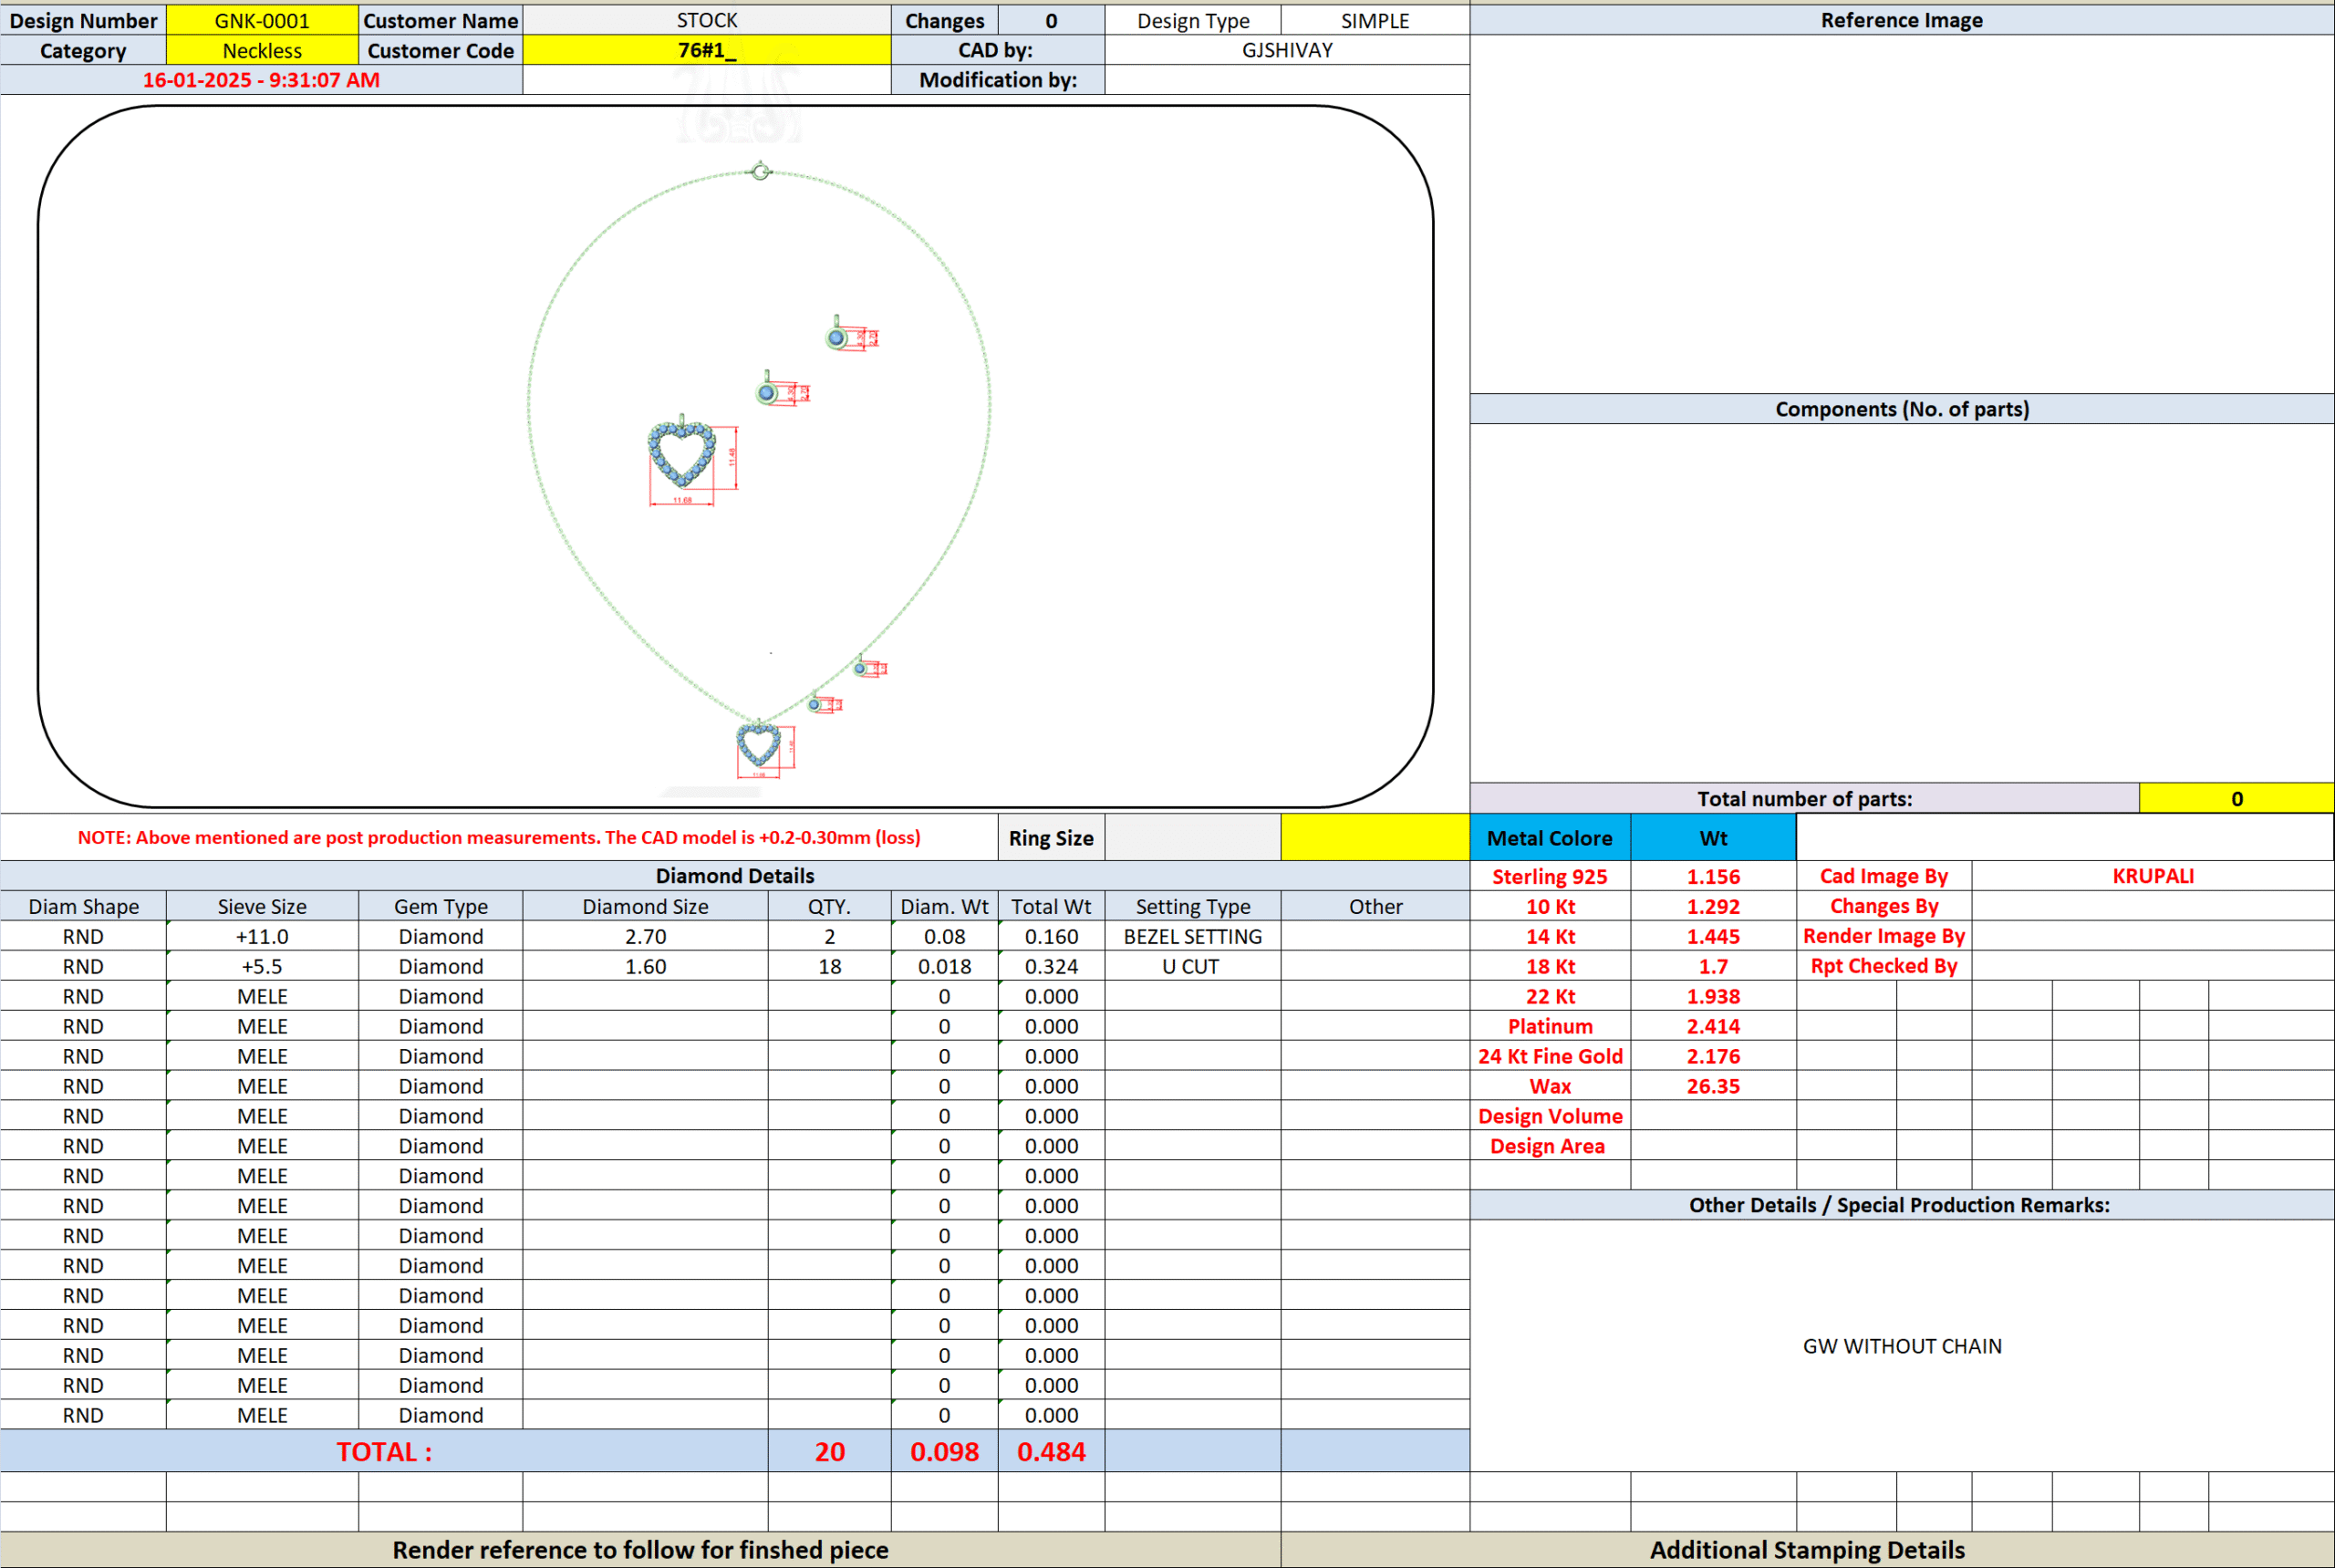Select the Neckless category cell

tap(262, 50)
